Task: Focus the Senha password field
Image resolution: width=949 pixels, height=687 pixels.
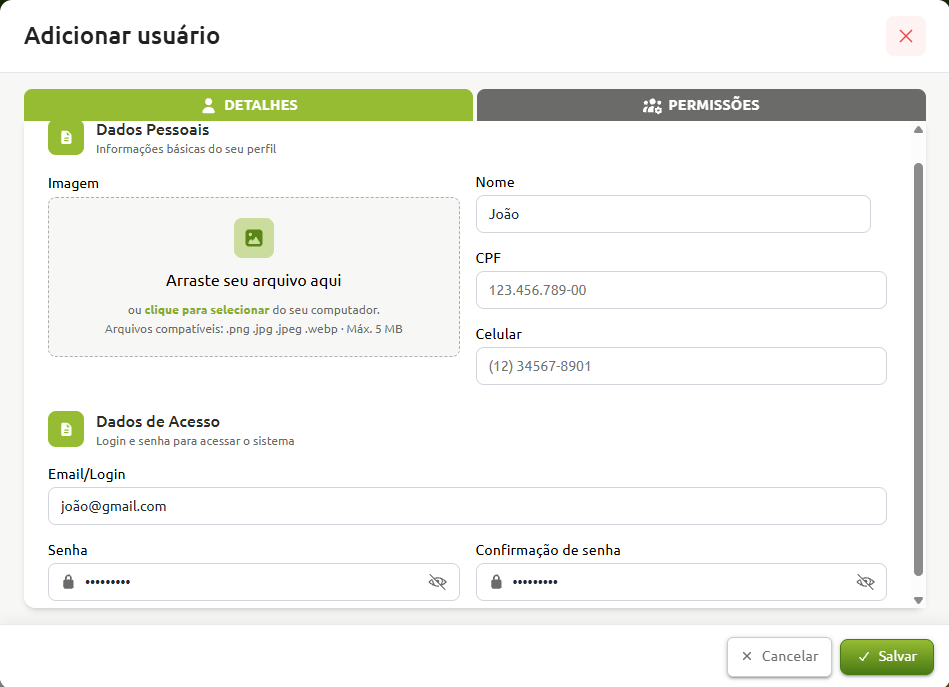Action: click(254, 582)
